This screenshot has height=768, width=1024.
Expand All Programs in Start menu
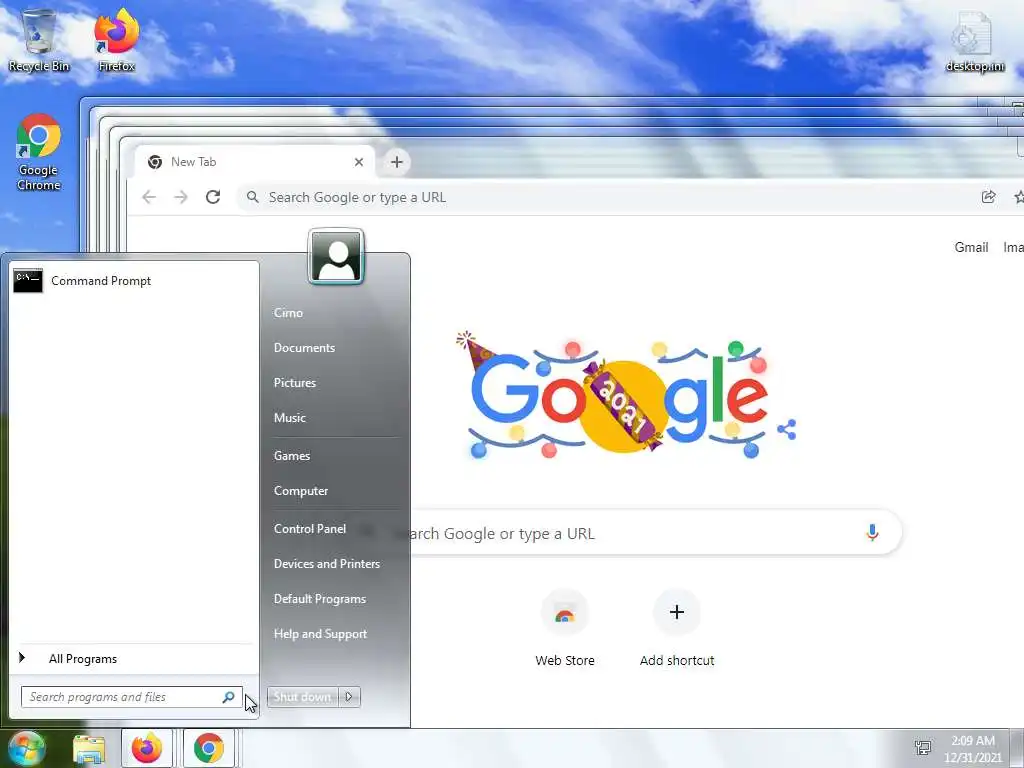[133, 659]
